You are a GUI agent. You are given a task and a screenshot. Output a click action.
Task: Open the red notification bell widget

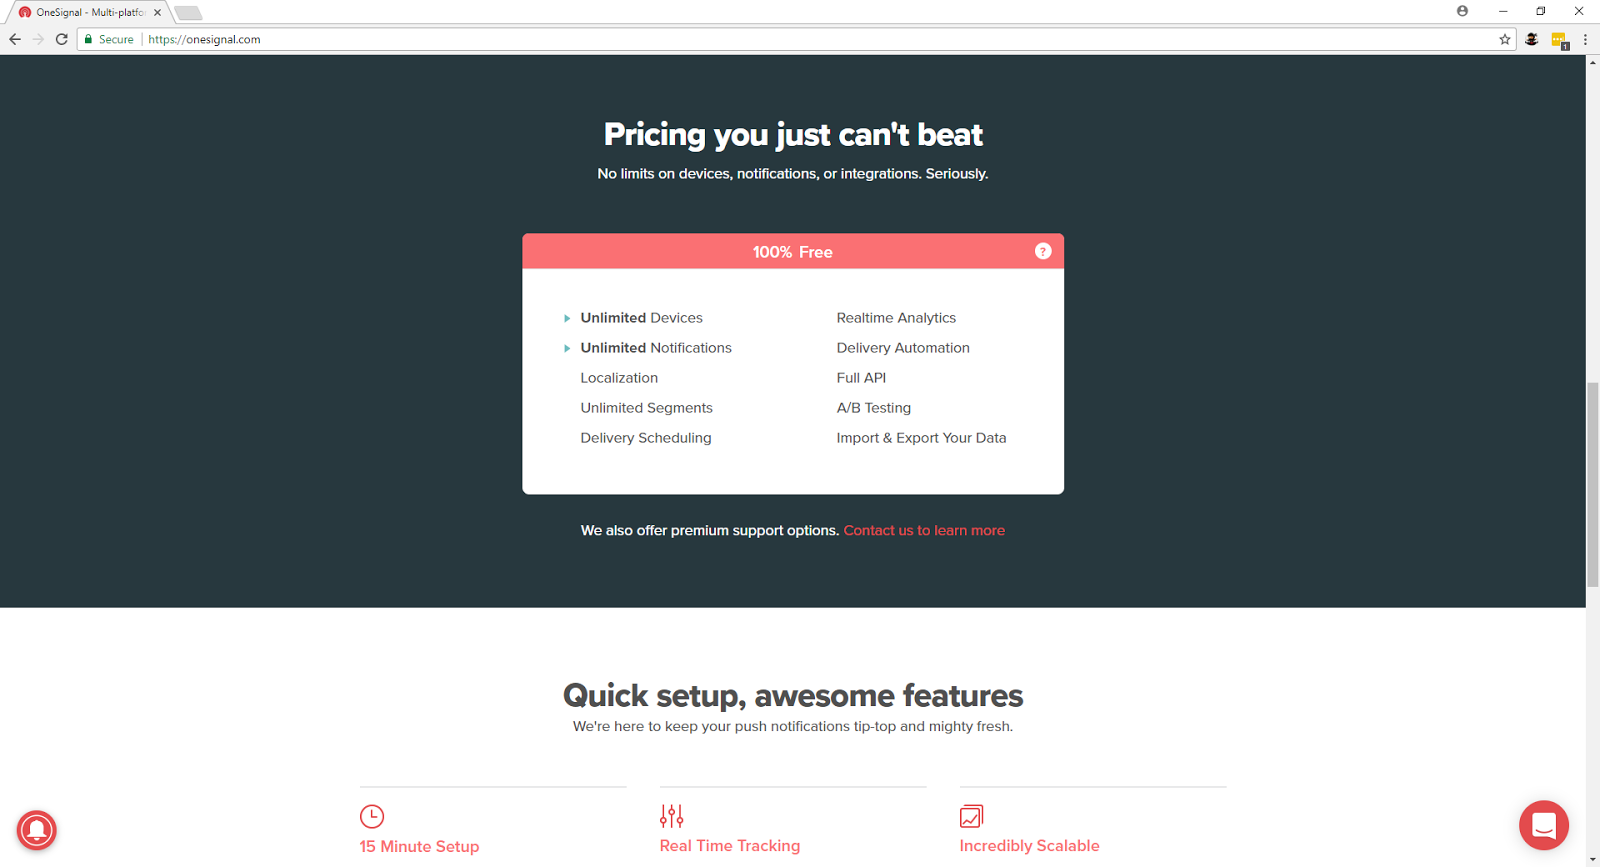(37, 830)
